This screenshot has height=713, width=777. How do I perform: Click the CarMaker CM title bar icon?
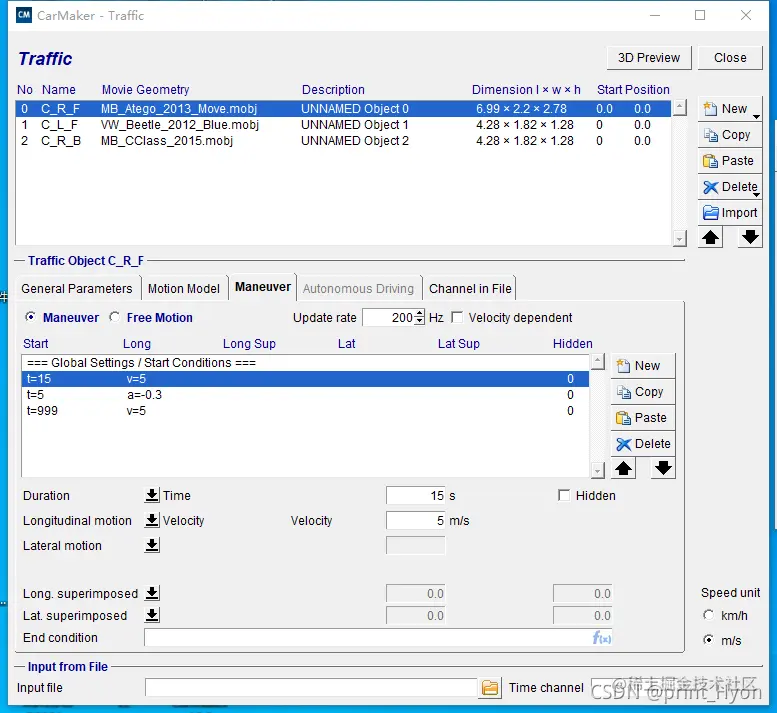24,15
